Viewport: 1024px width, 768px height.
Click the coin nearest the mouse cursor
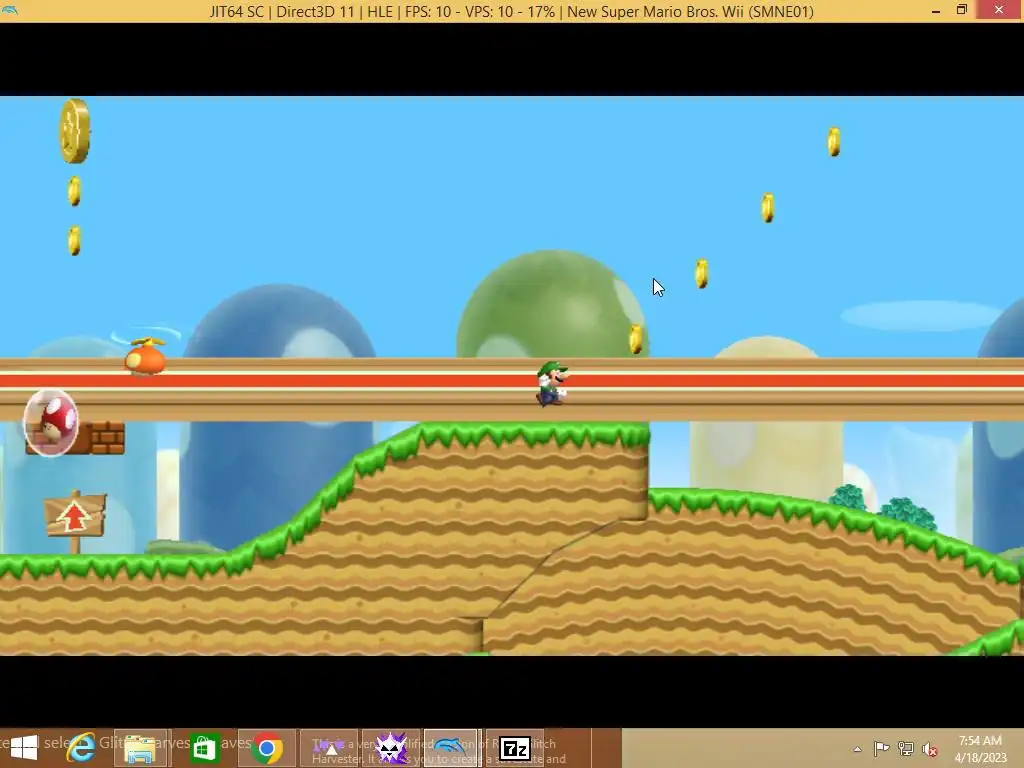tap(701, 274)
